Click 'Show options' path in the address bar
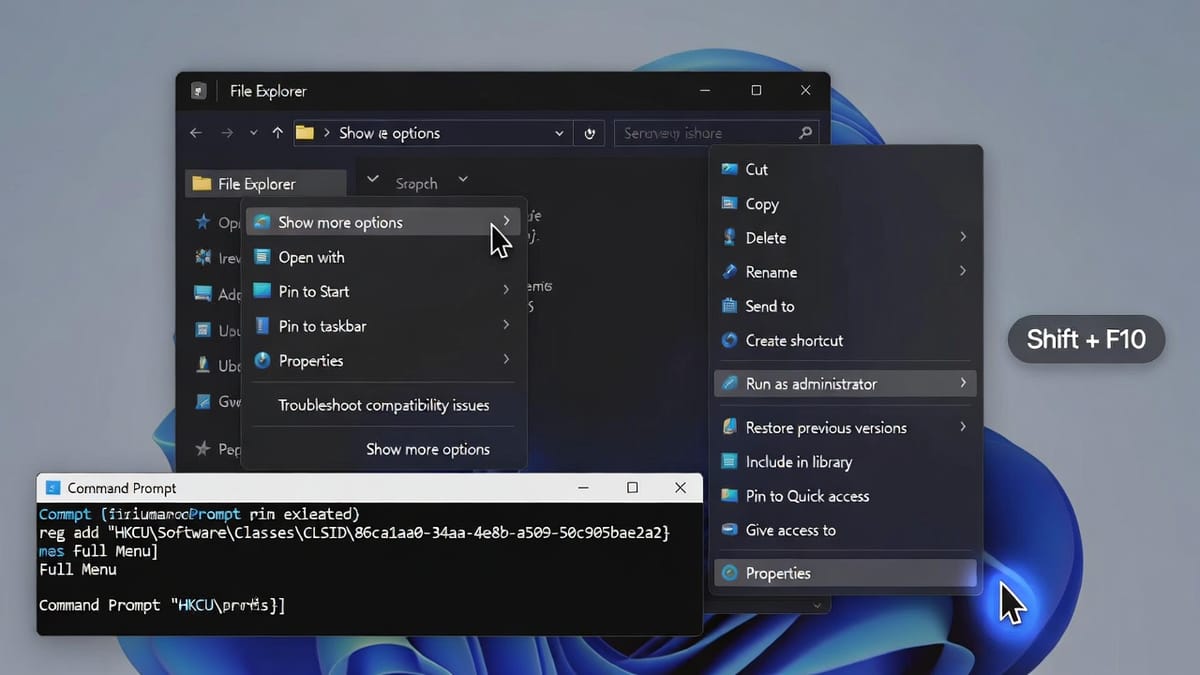Screen dimensions: 1200x675 389,133
